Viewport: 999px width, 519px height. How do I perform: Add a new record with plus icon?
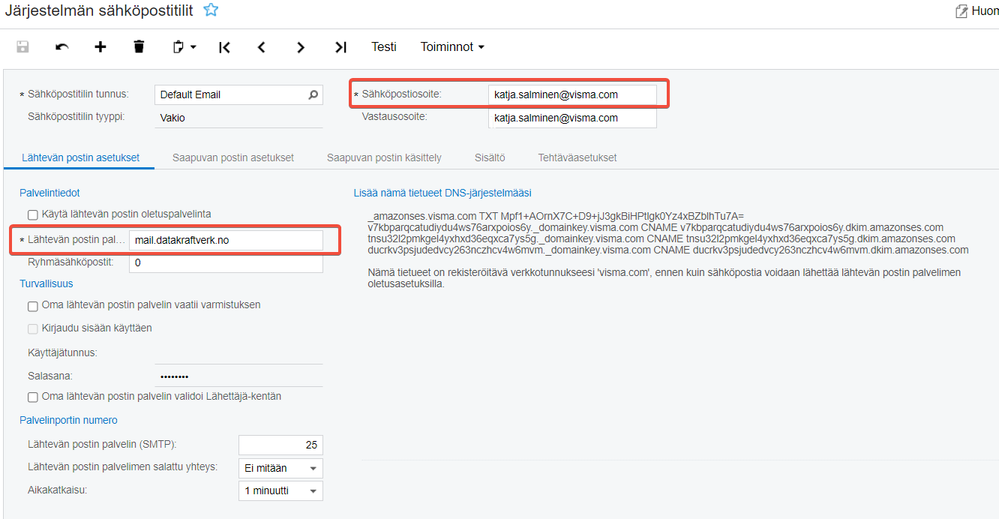100,47
